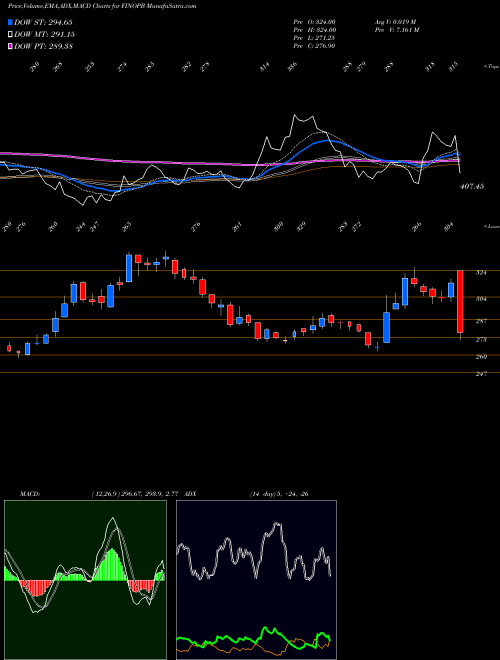Click the 273 price level label
The image size is (500, 660).
tap(481, 339)
